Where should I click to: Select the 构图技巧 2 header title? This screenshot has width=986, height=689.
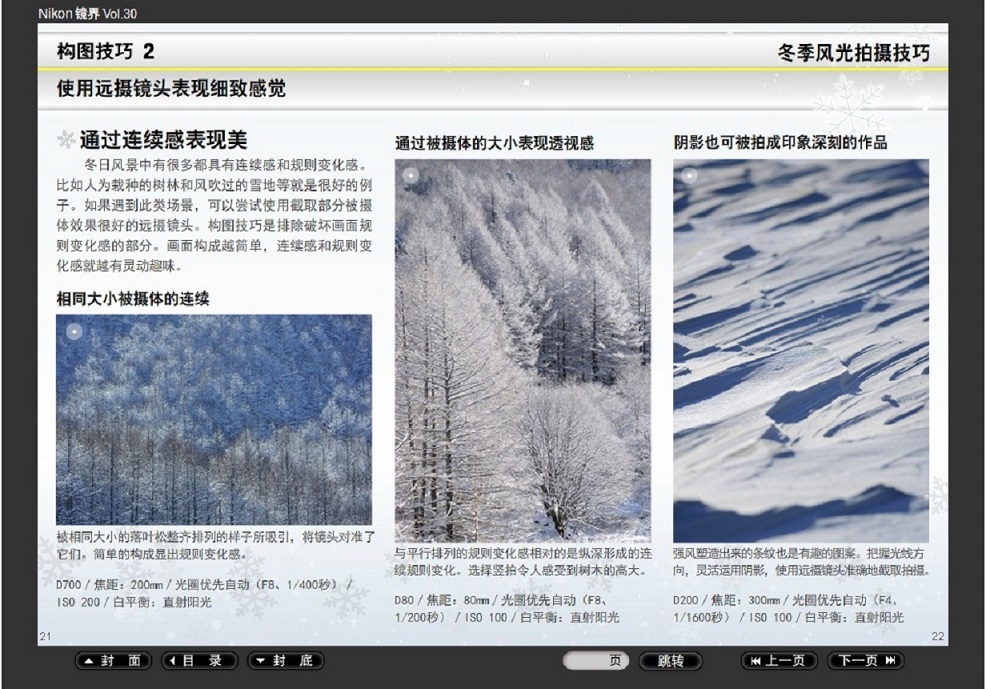click(106, 52)
